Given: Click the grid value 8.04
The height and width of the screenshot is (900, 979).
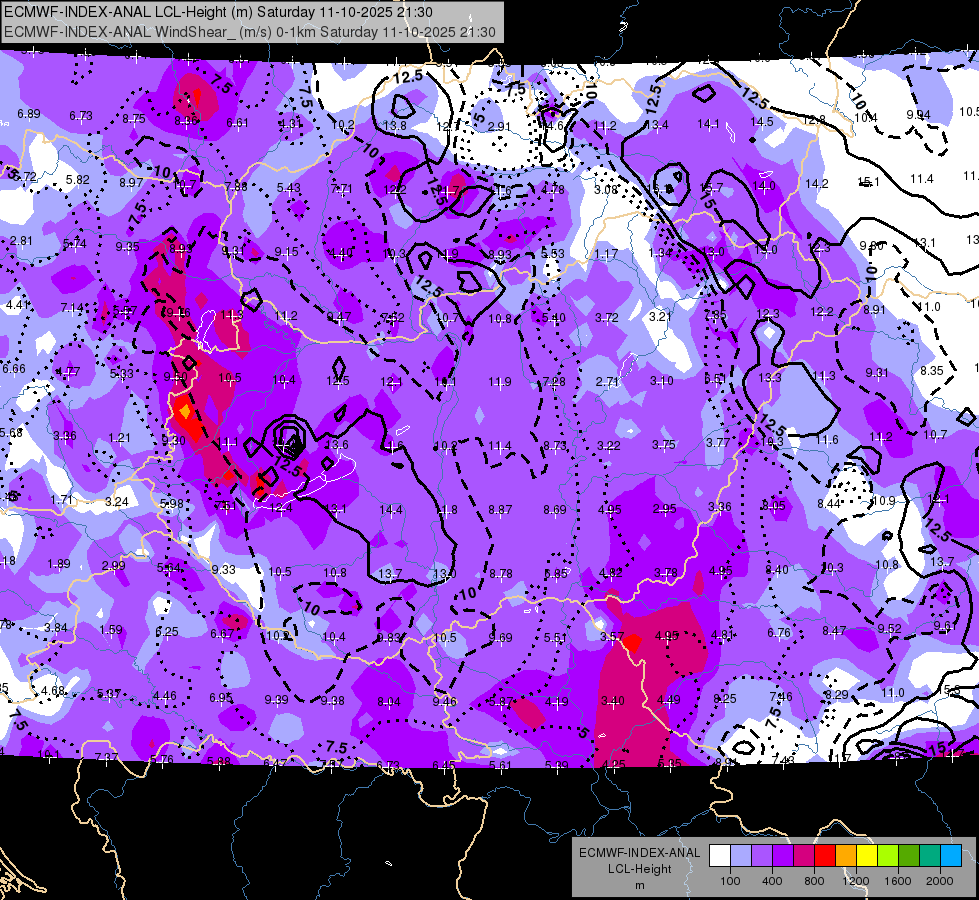Looking at the screenshot, I should [x=388, y=702].
